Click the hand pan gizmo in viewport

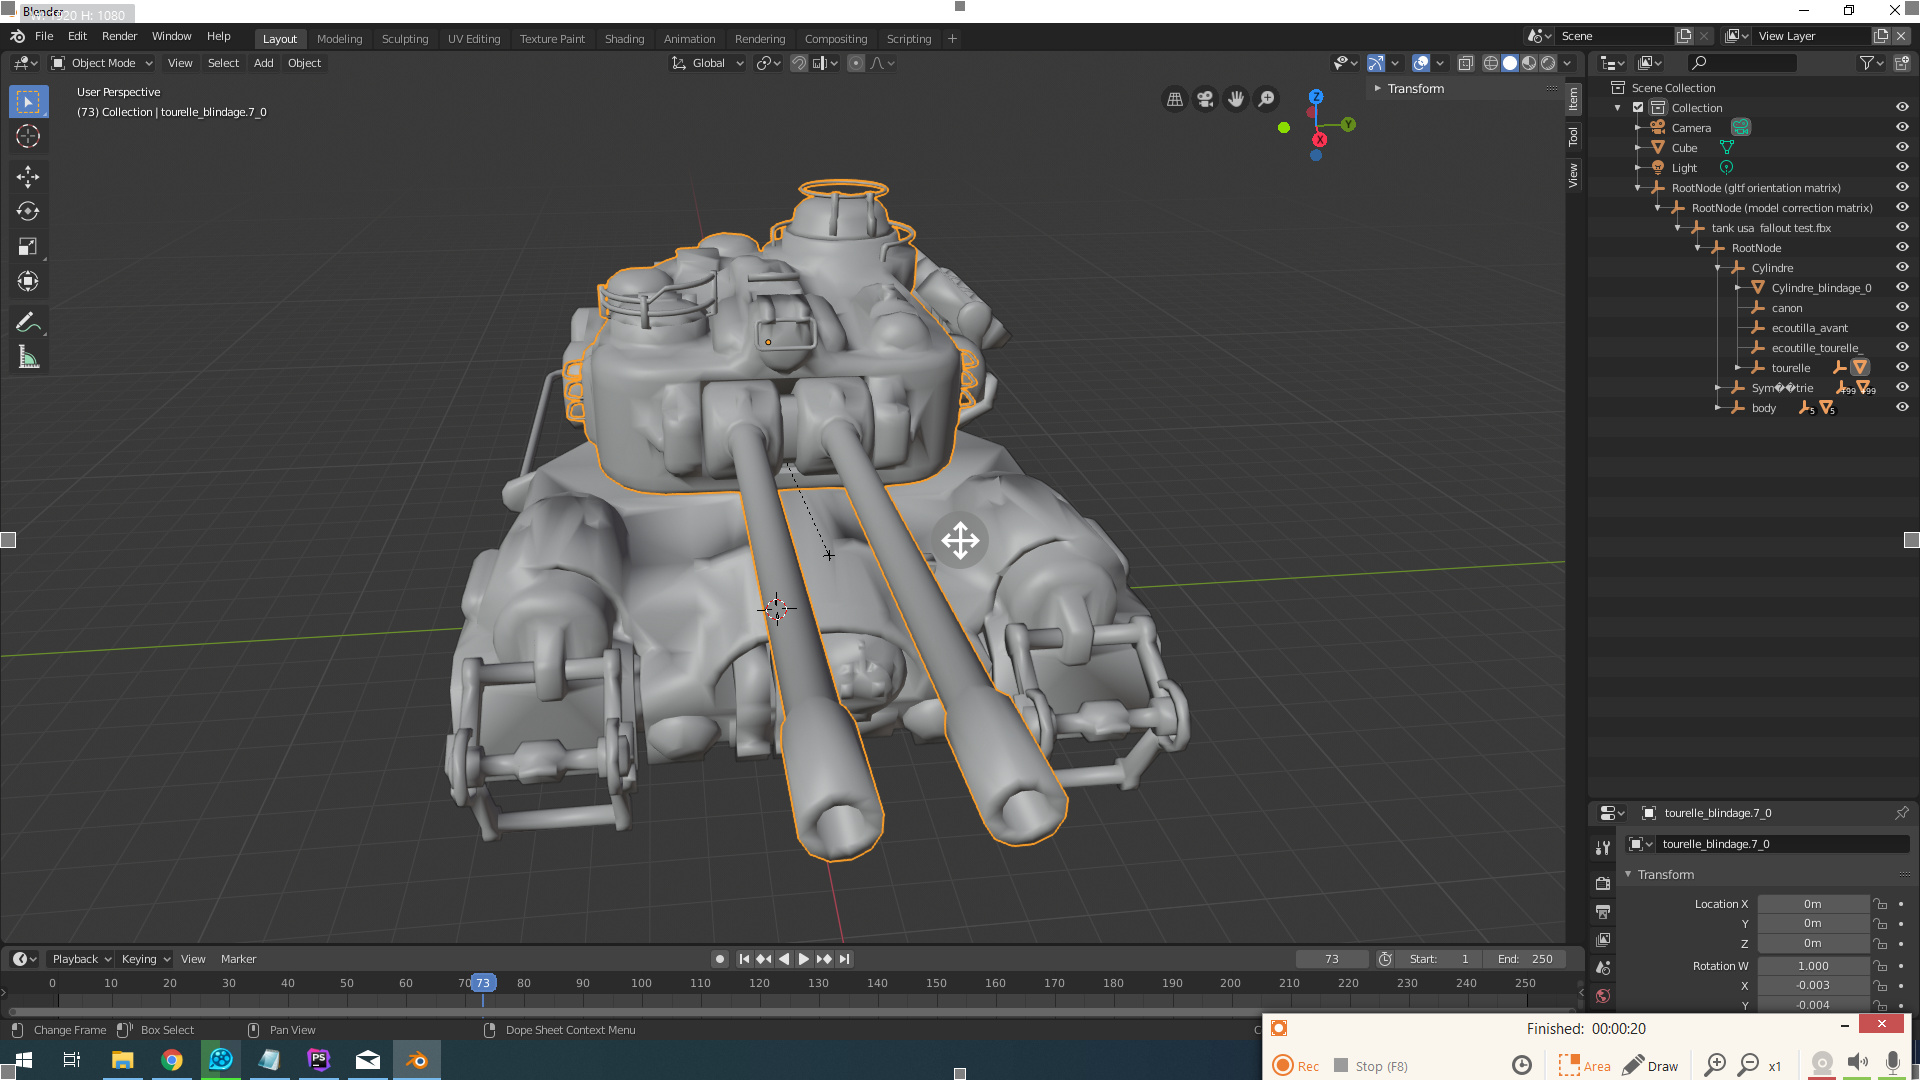tap(1236, 99)
